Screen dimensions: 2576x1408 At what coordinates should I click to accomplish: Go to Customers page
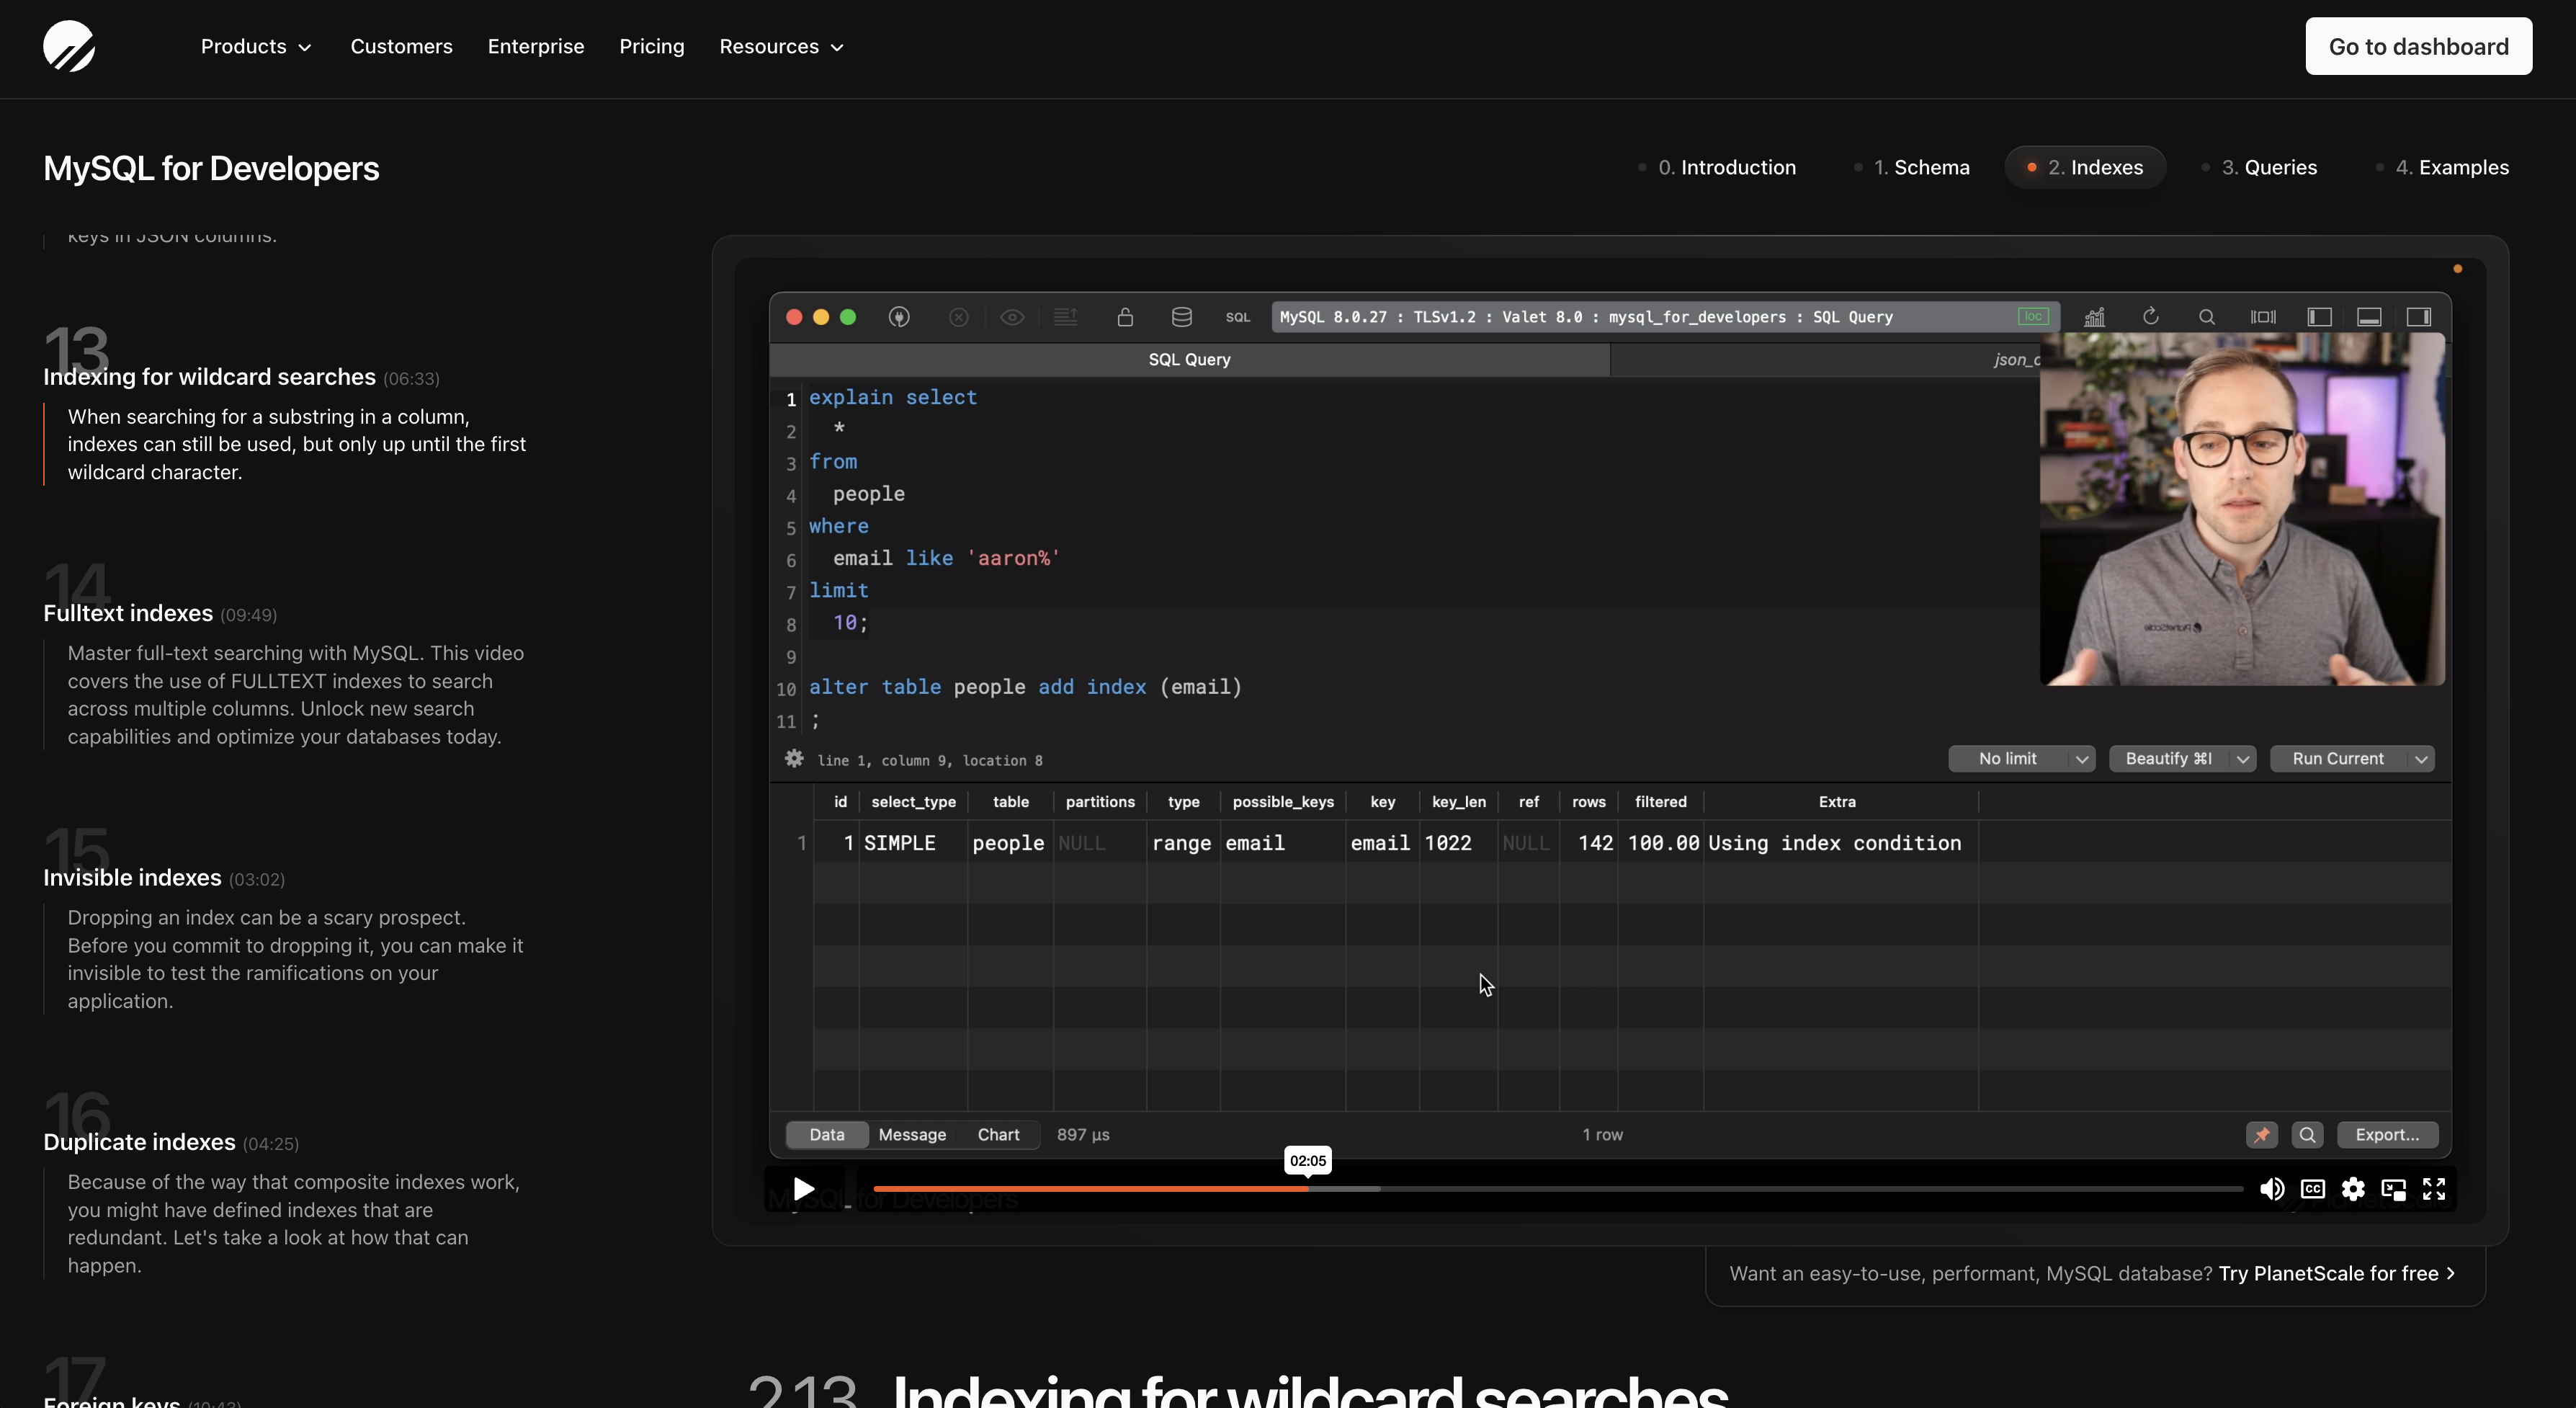[401, 46]
